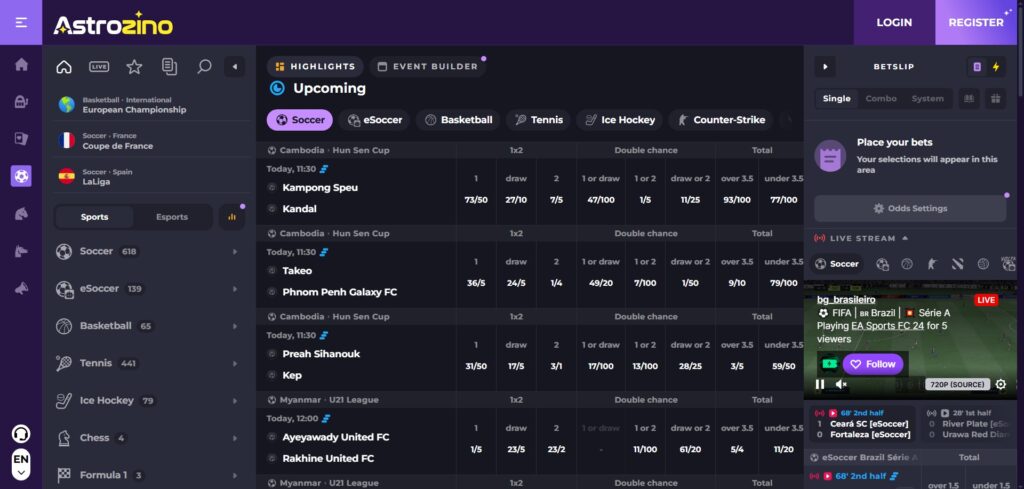Open the Live events icon

click(x=99, y=67)
